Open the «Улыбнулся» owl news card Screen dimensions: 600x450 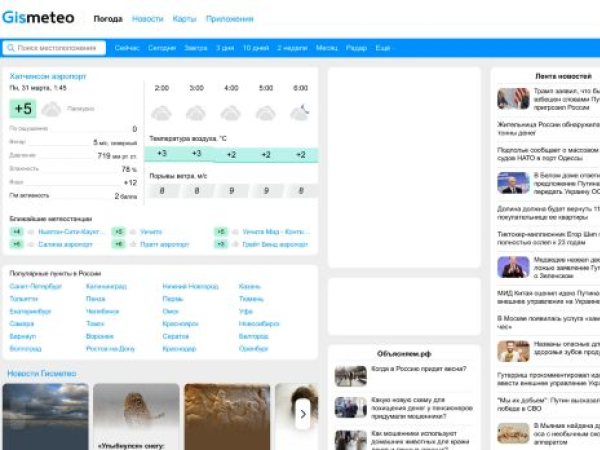point(136,417)
